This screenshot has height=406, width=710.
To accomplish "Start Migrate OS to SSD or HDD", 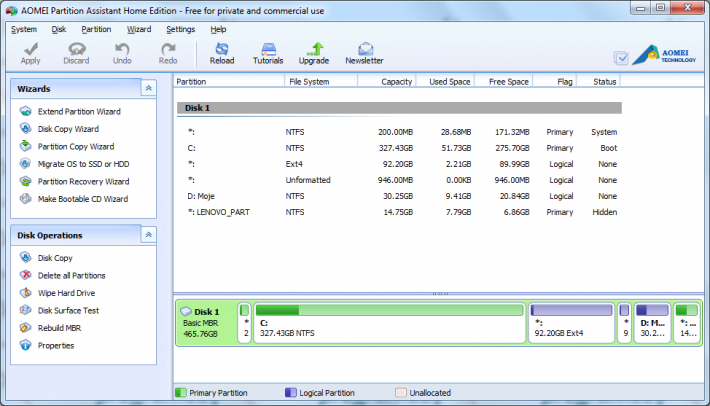I will (83, 164).
